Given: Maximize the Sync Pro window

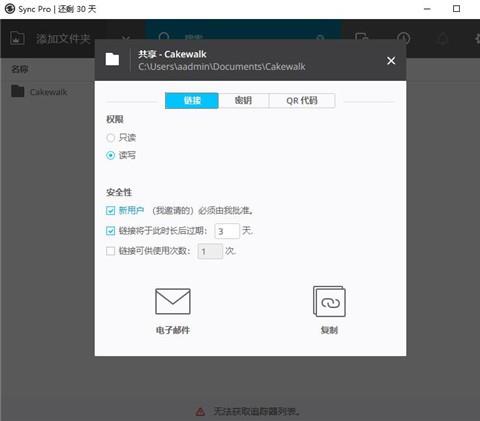Looking at the screenshot, I should (x=456, y=9).
